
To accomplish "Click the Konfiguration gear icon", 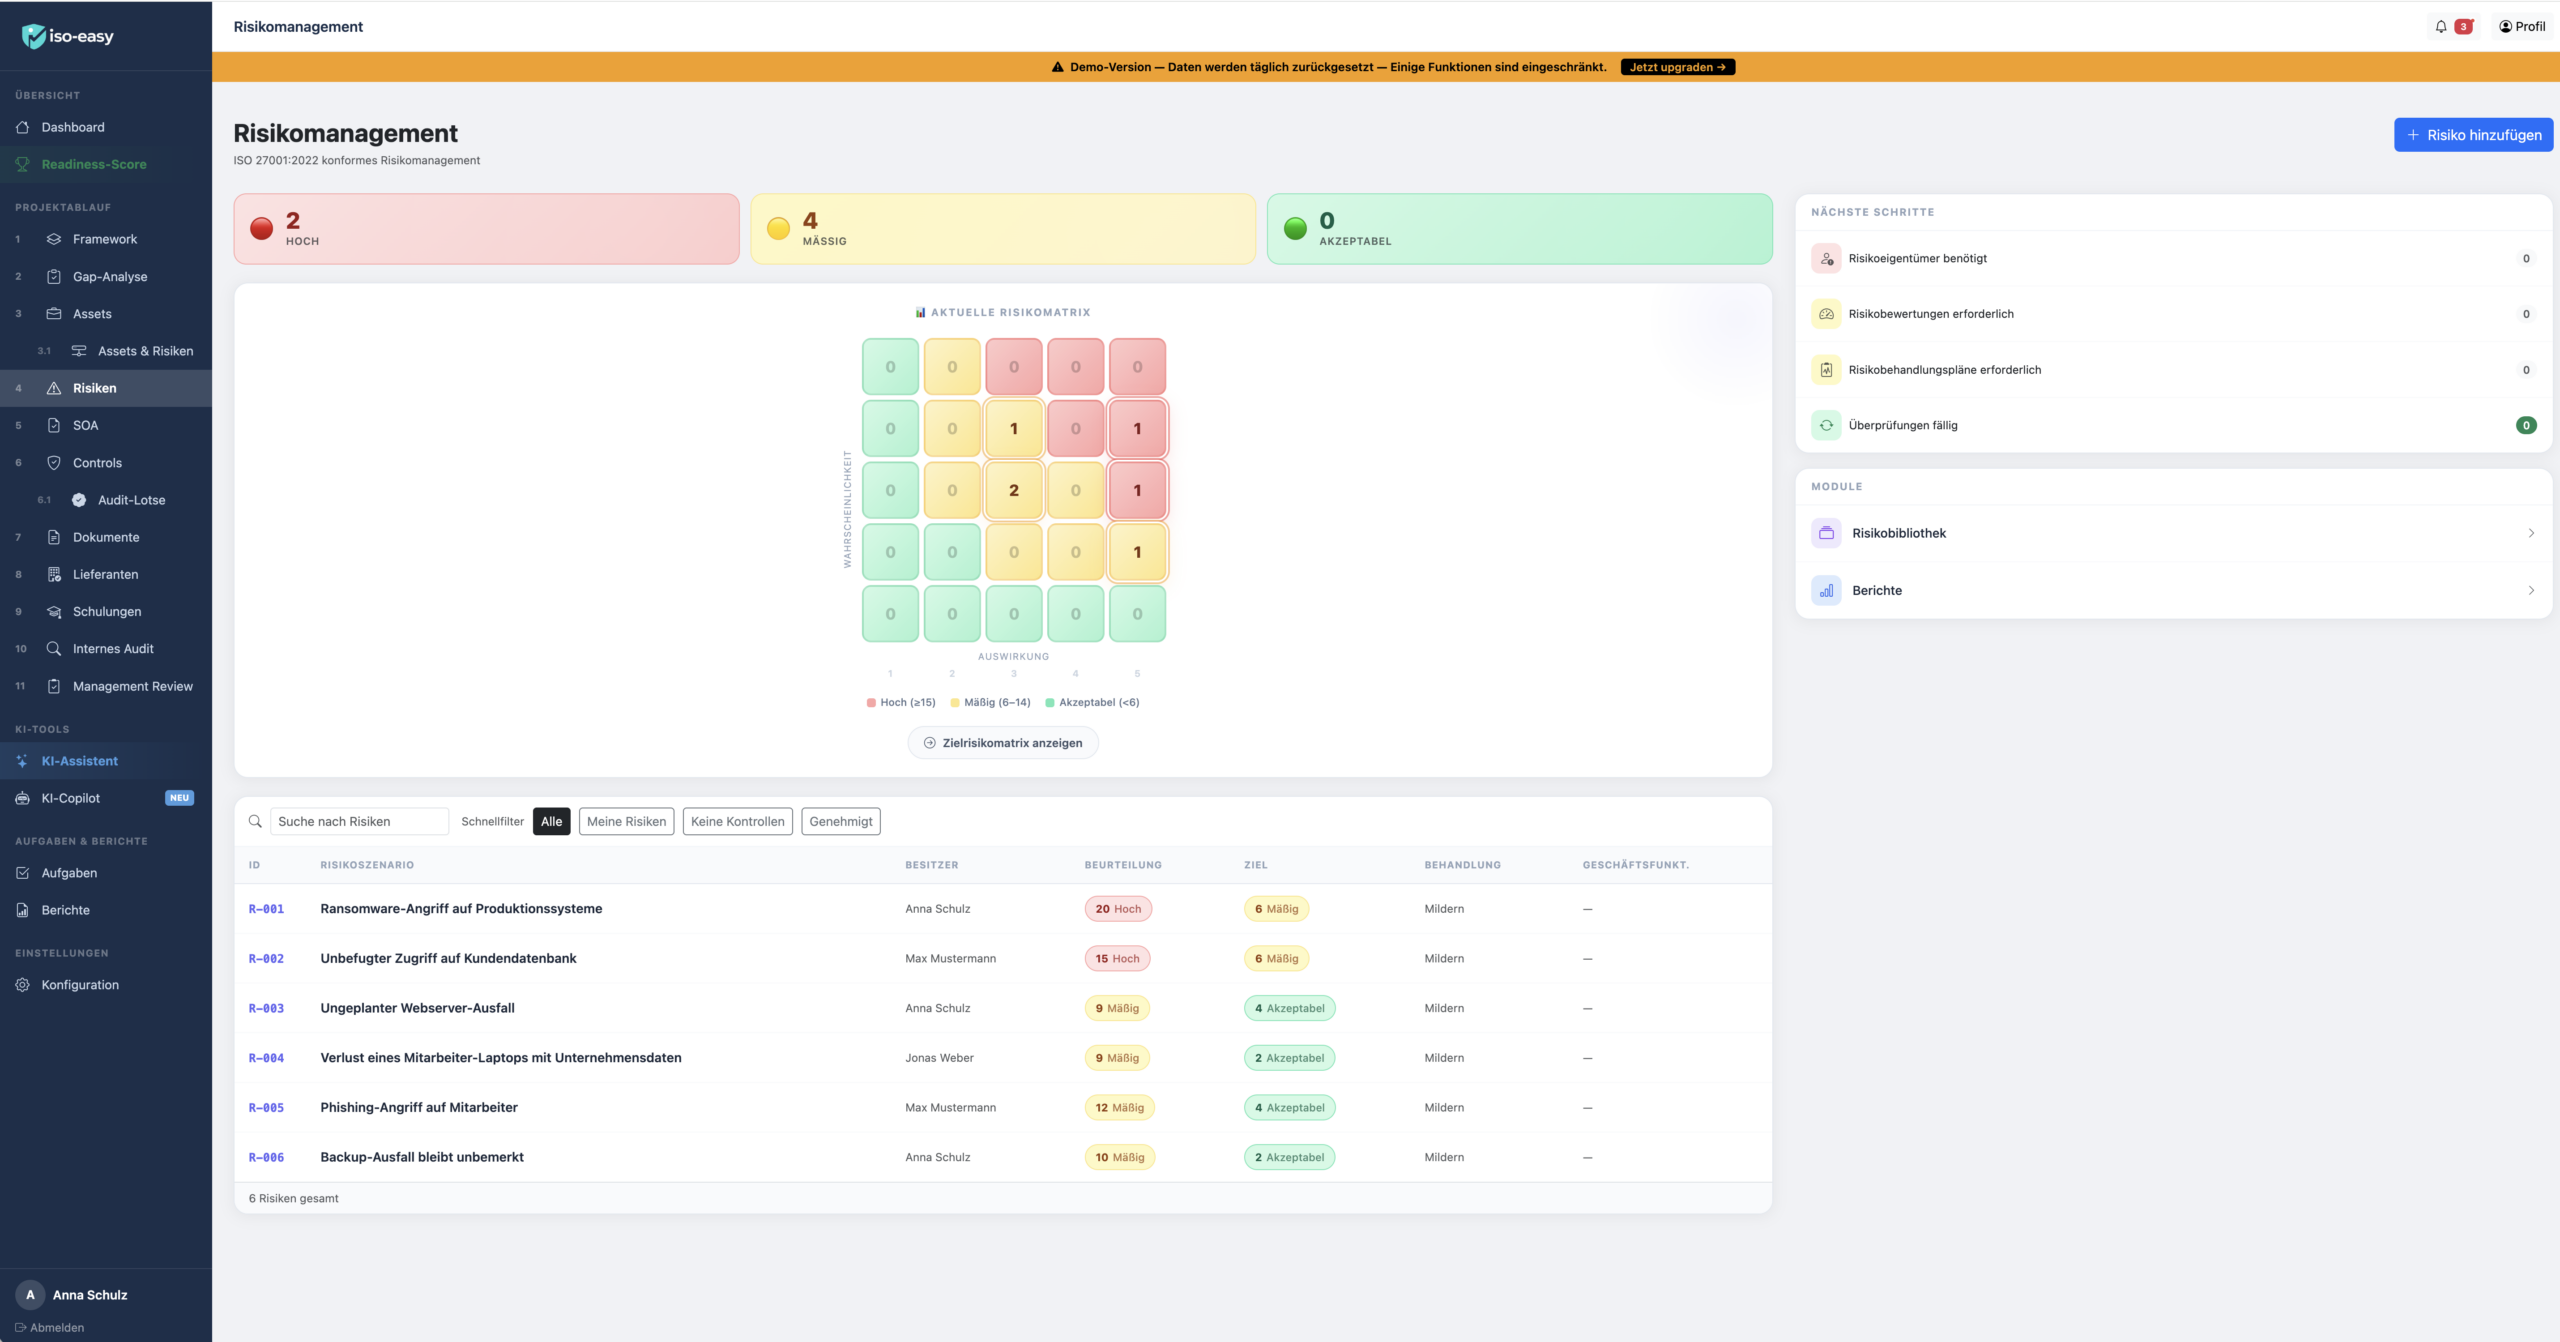I will (x=22, y=985).
